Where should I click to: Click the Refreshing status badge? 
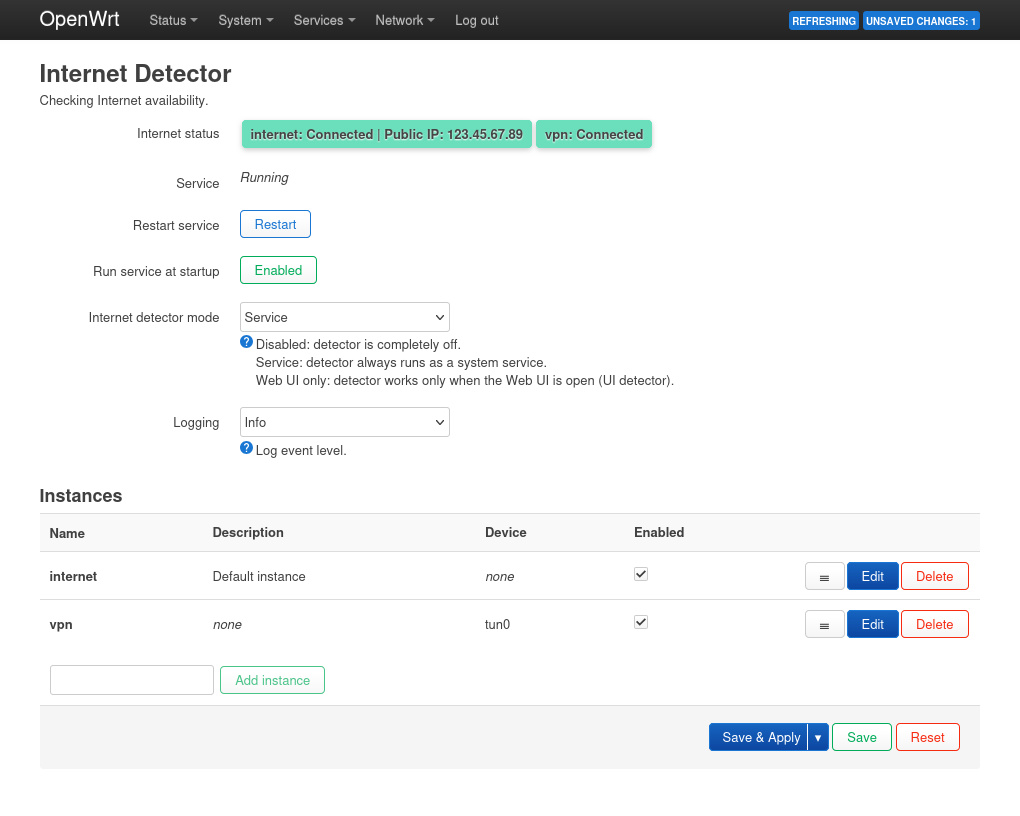pyautogui.click(x=823, y=21)
